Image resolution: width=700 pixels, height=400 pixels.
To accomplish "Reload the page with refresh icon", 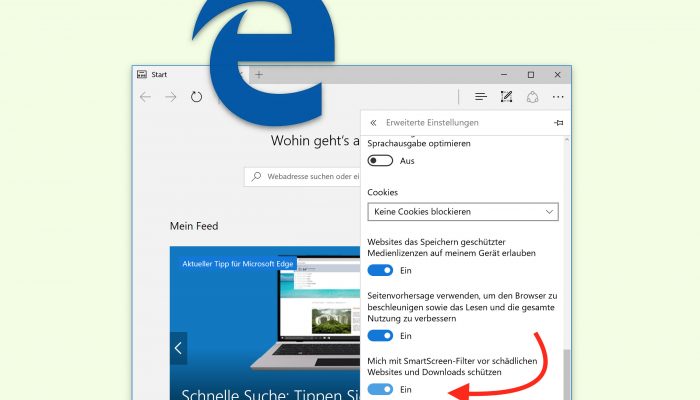I will coord(196,96).
